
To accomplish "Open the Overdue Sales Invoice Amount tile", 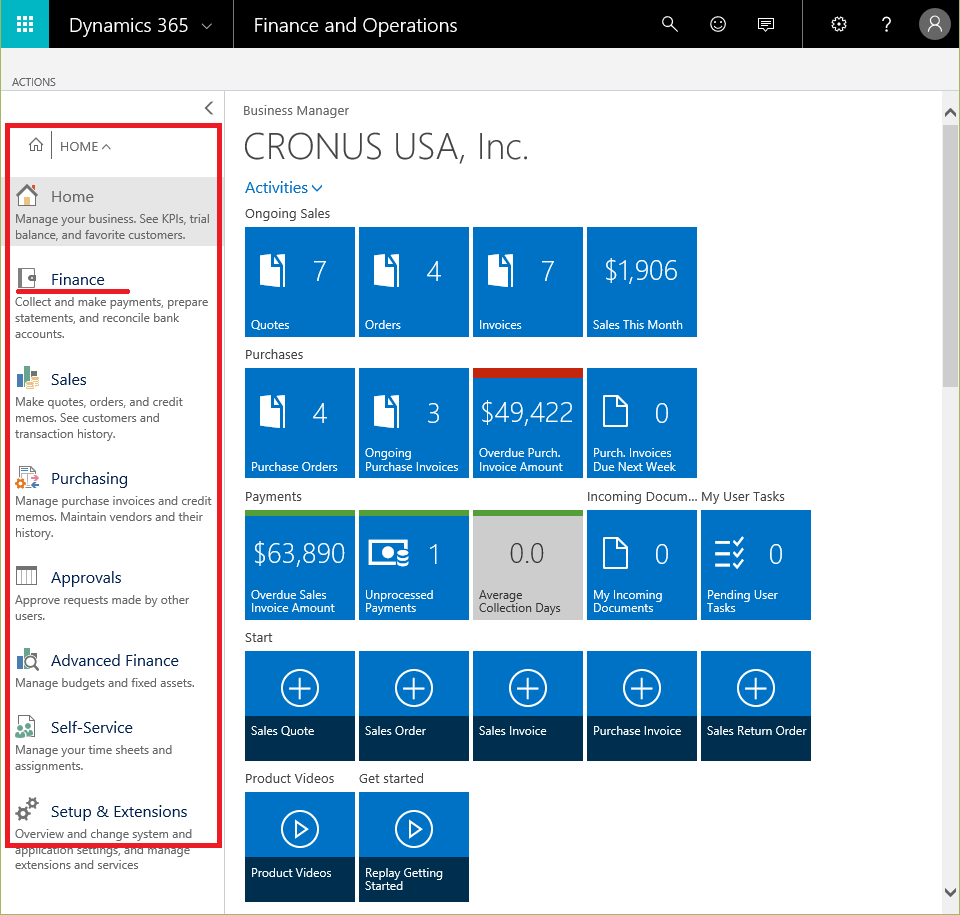I will click(x=300, y=565).
